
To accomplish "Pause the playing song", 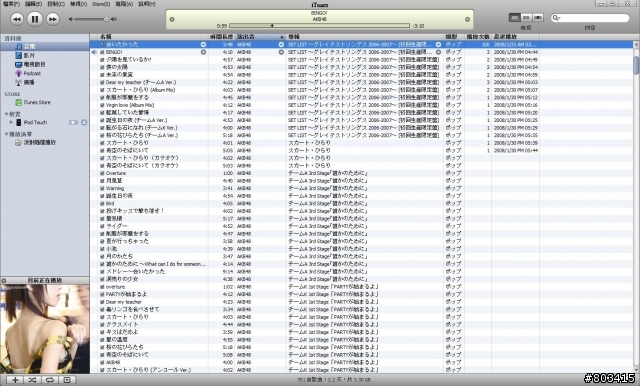I will pyautogui.click(x=35, y=19).
